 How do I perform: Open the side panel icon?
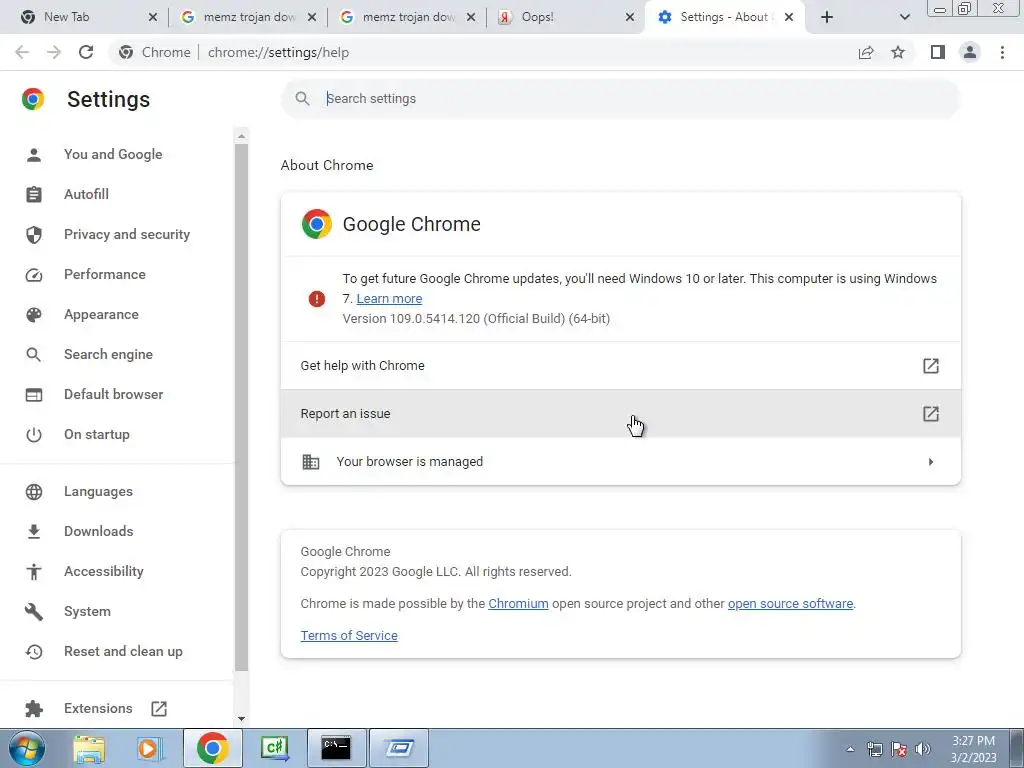point(938,52)
